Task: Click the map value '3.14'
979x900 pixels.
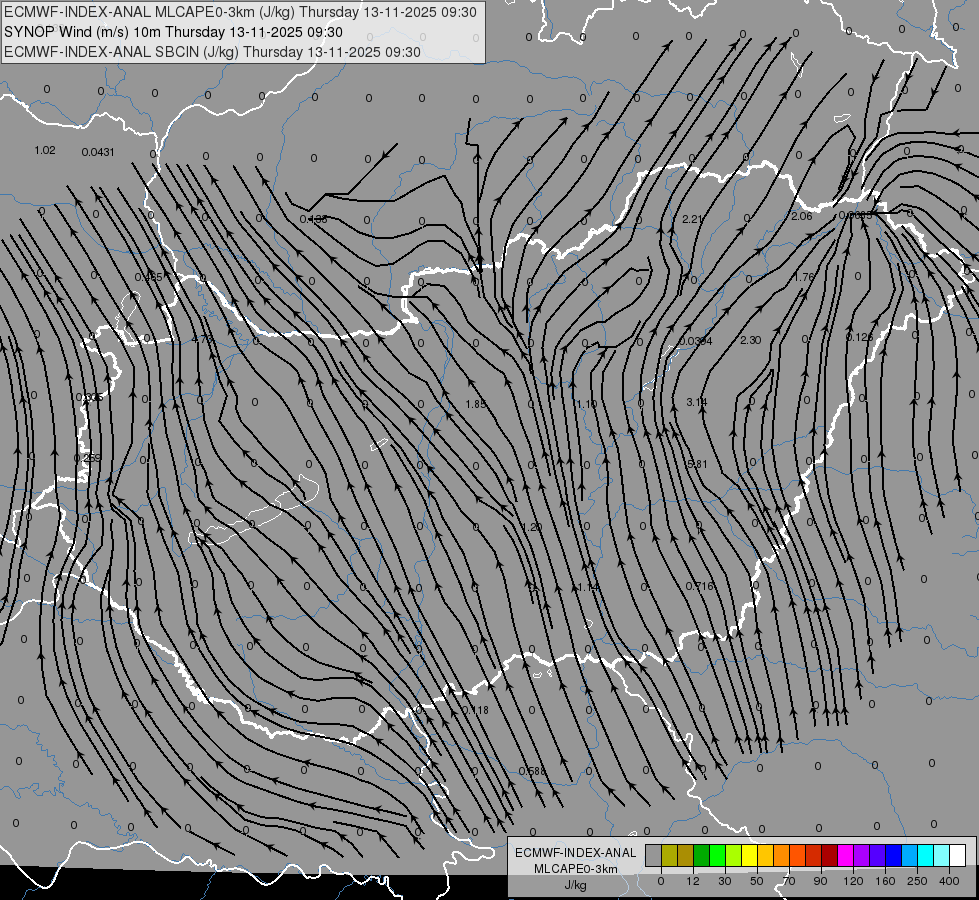Action: 697,402
